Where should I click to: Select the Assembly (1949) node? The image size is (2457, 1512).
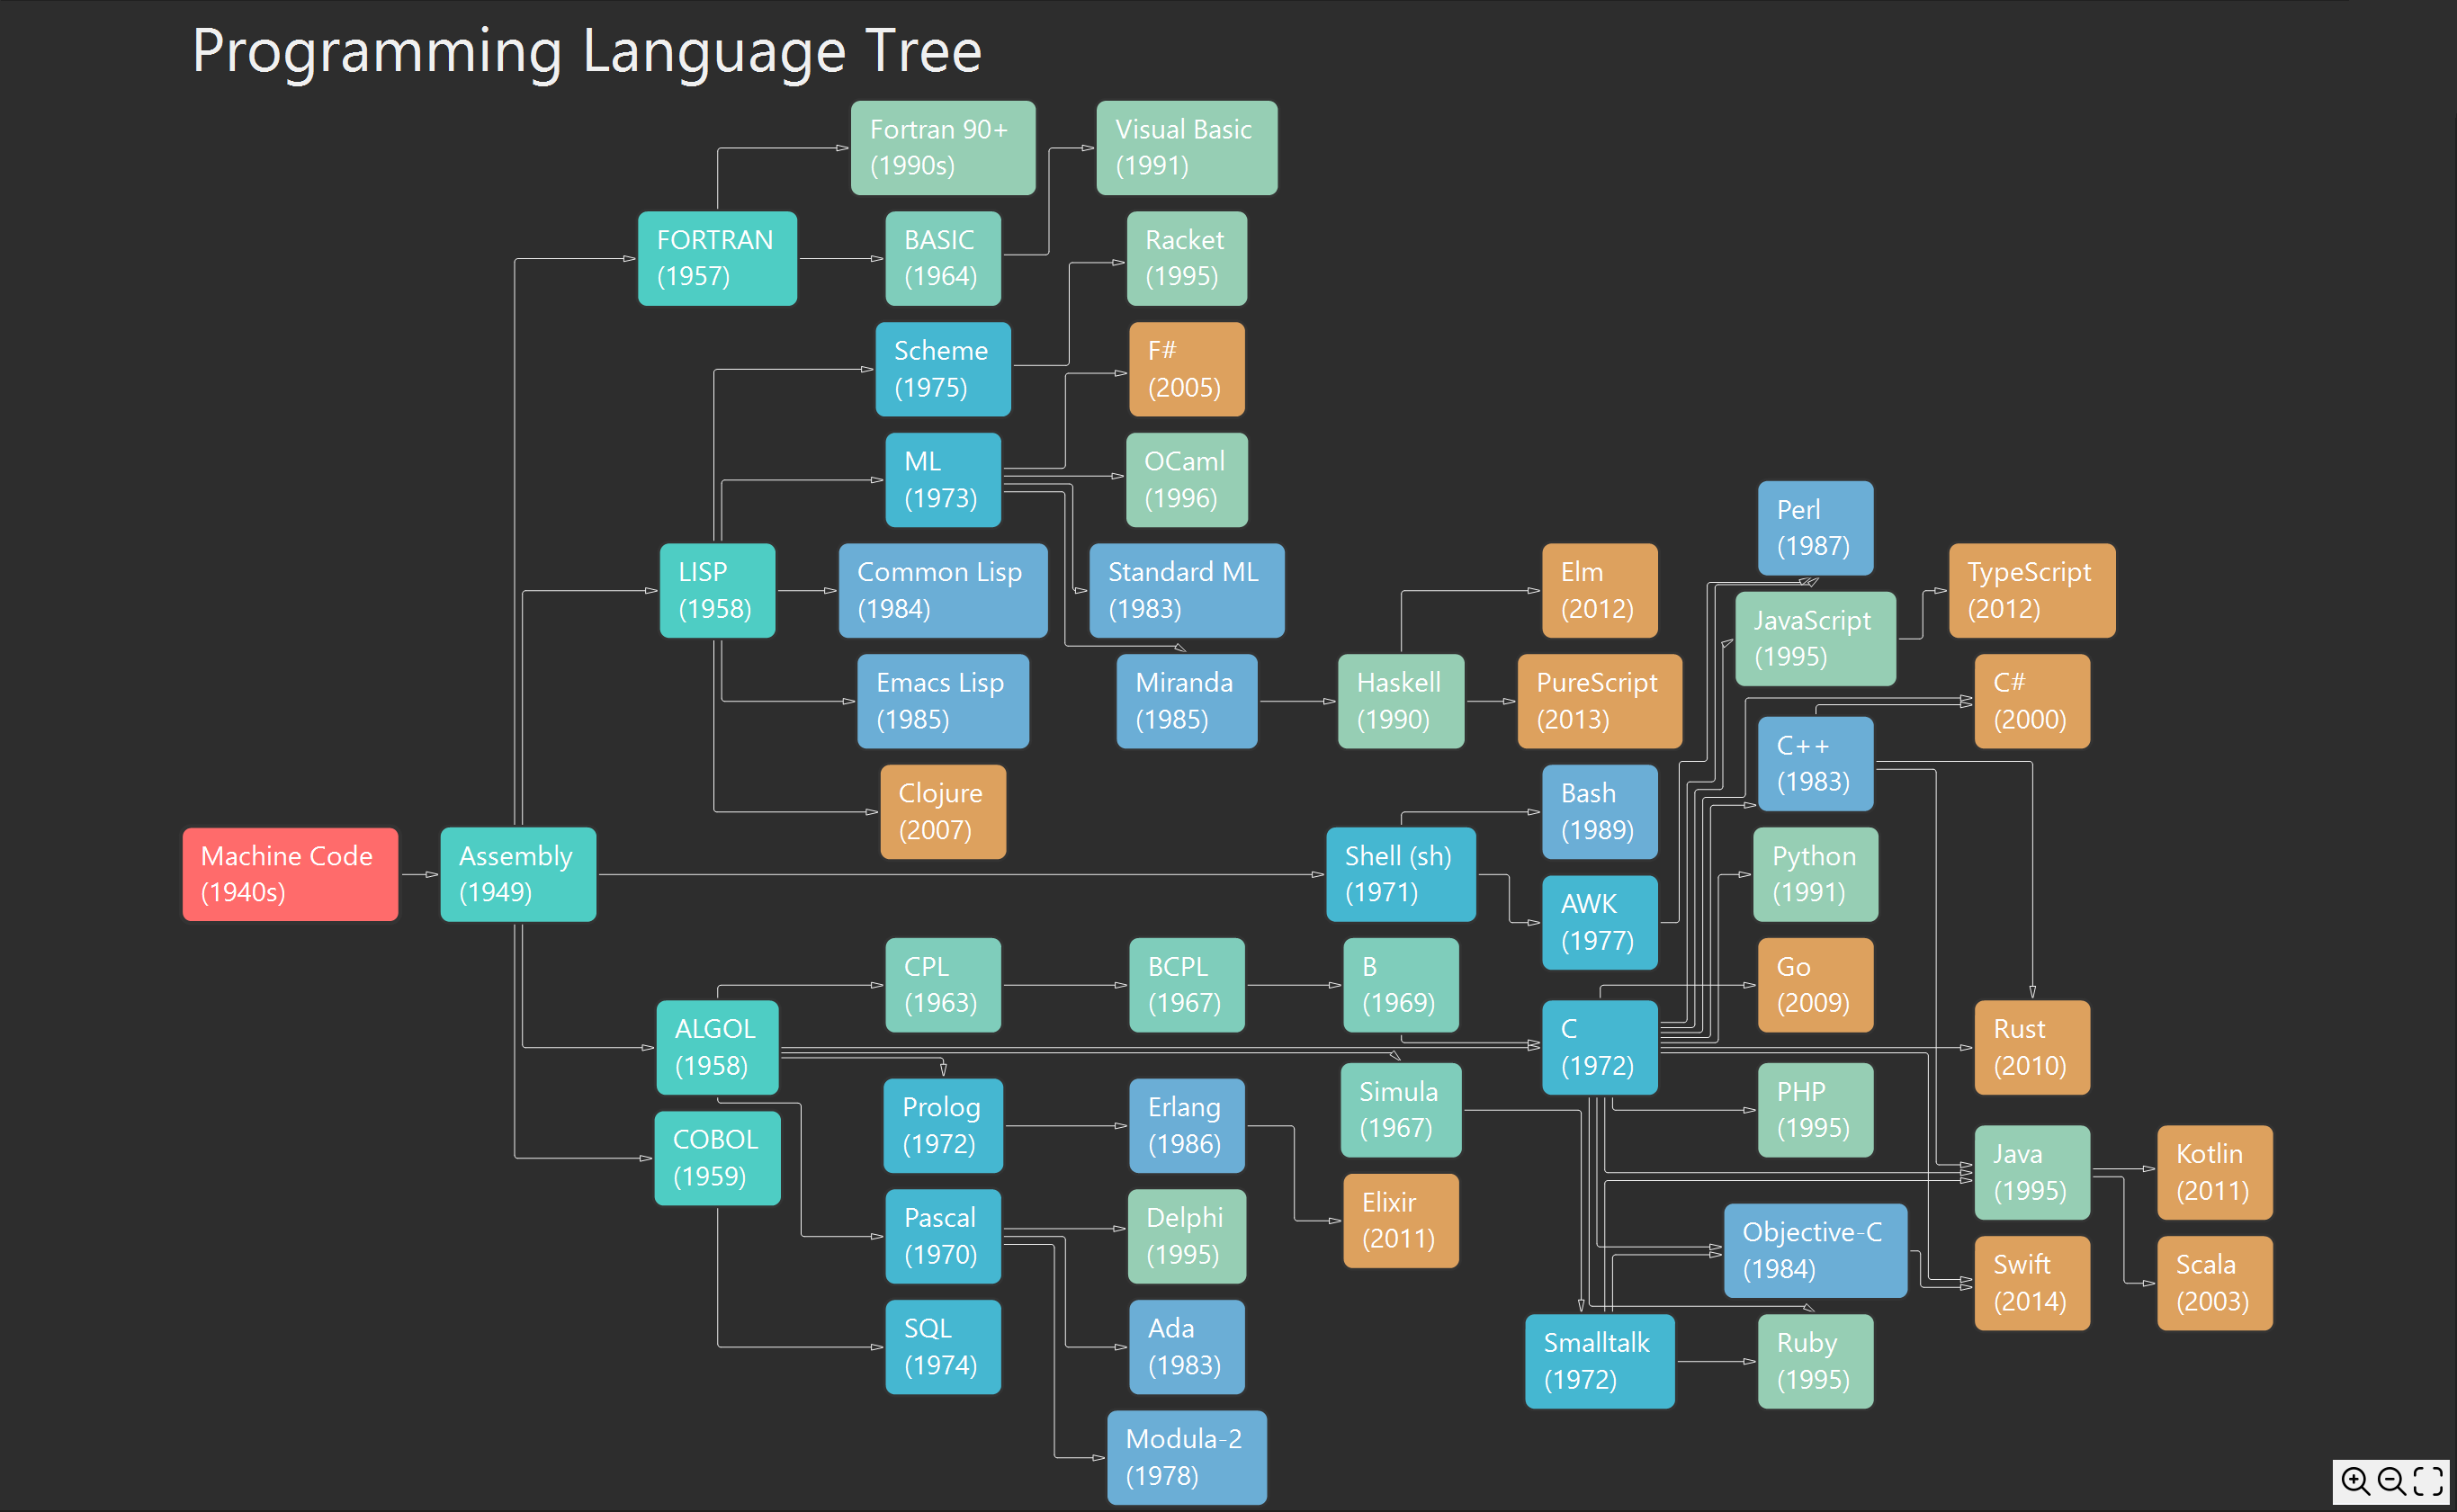pos(518,874)
